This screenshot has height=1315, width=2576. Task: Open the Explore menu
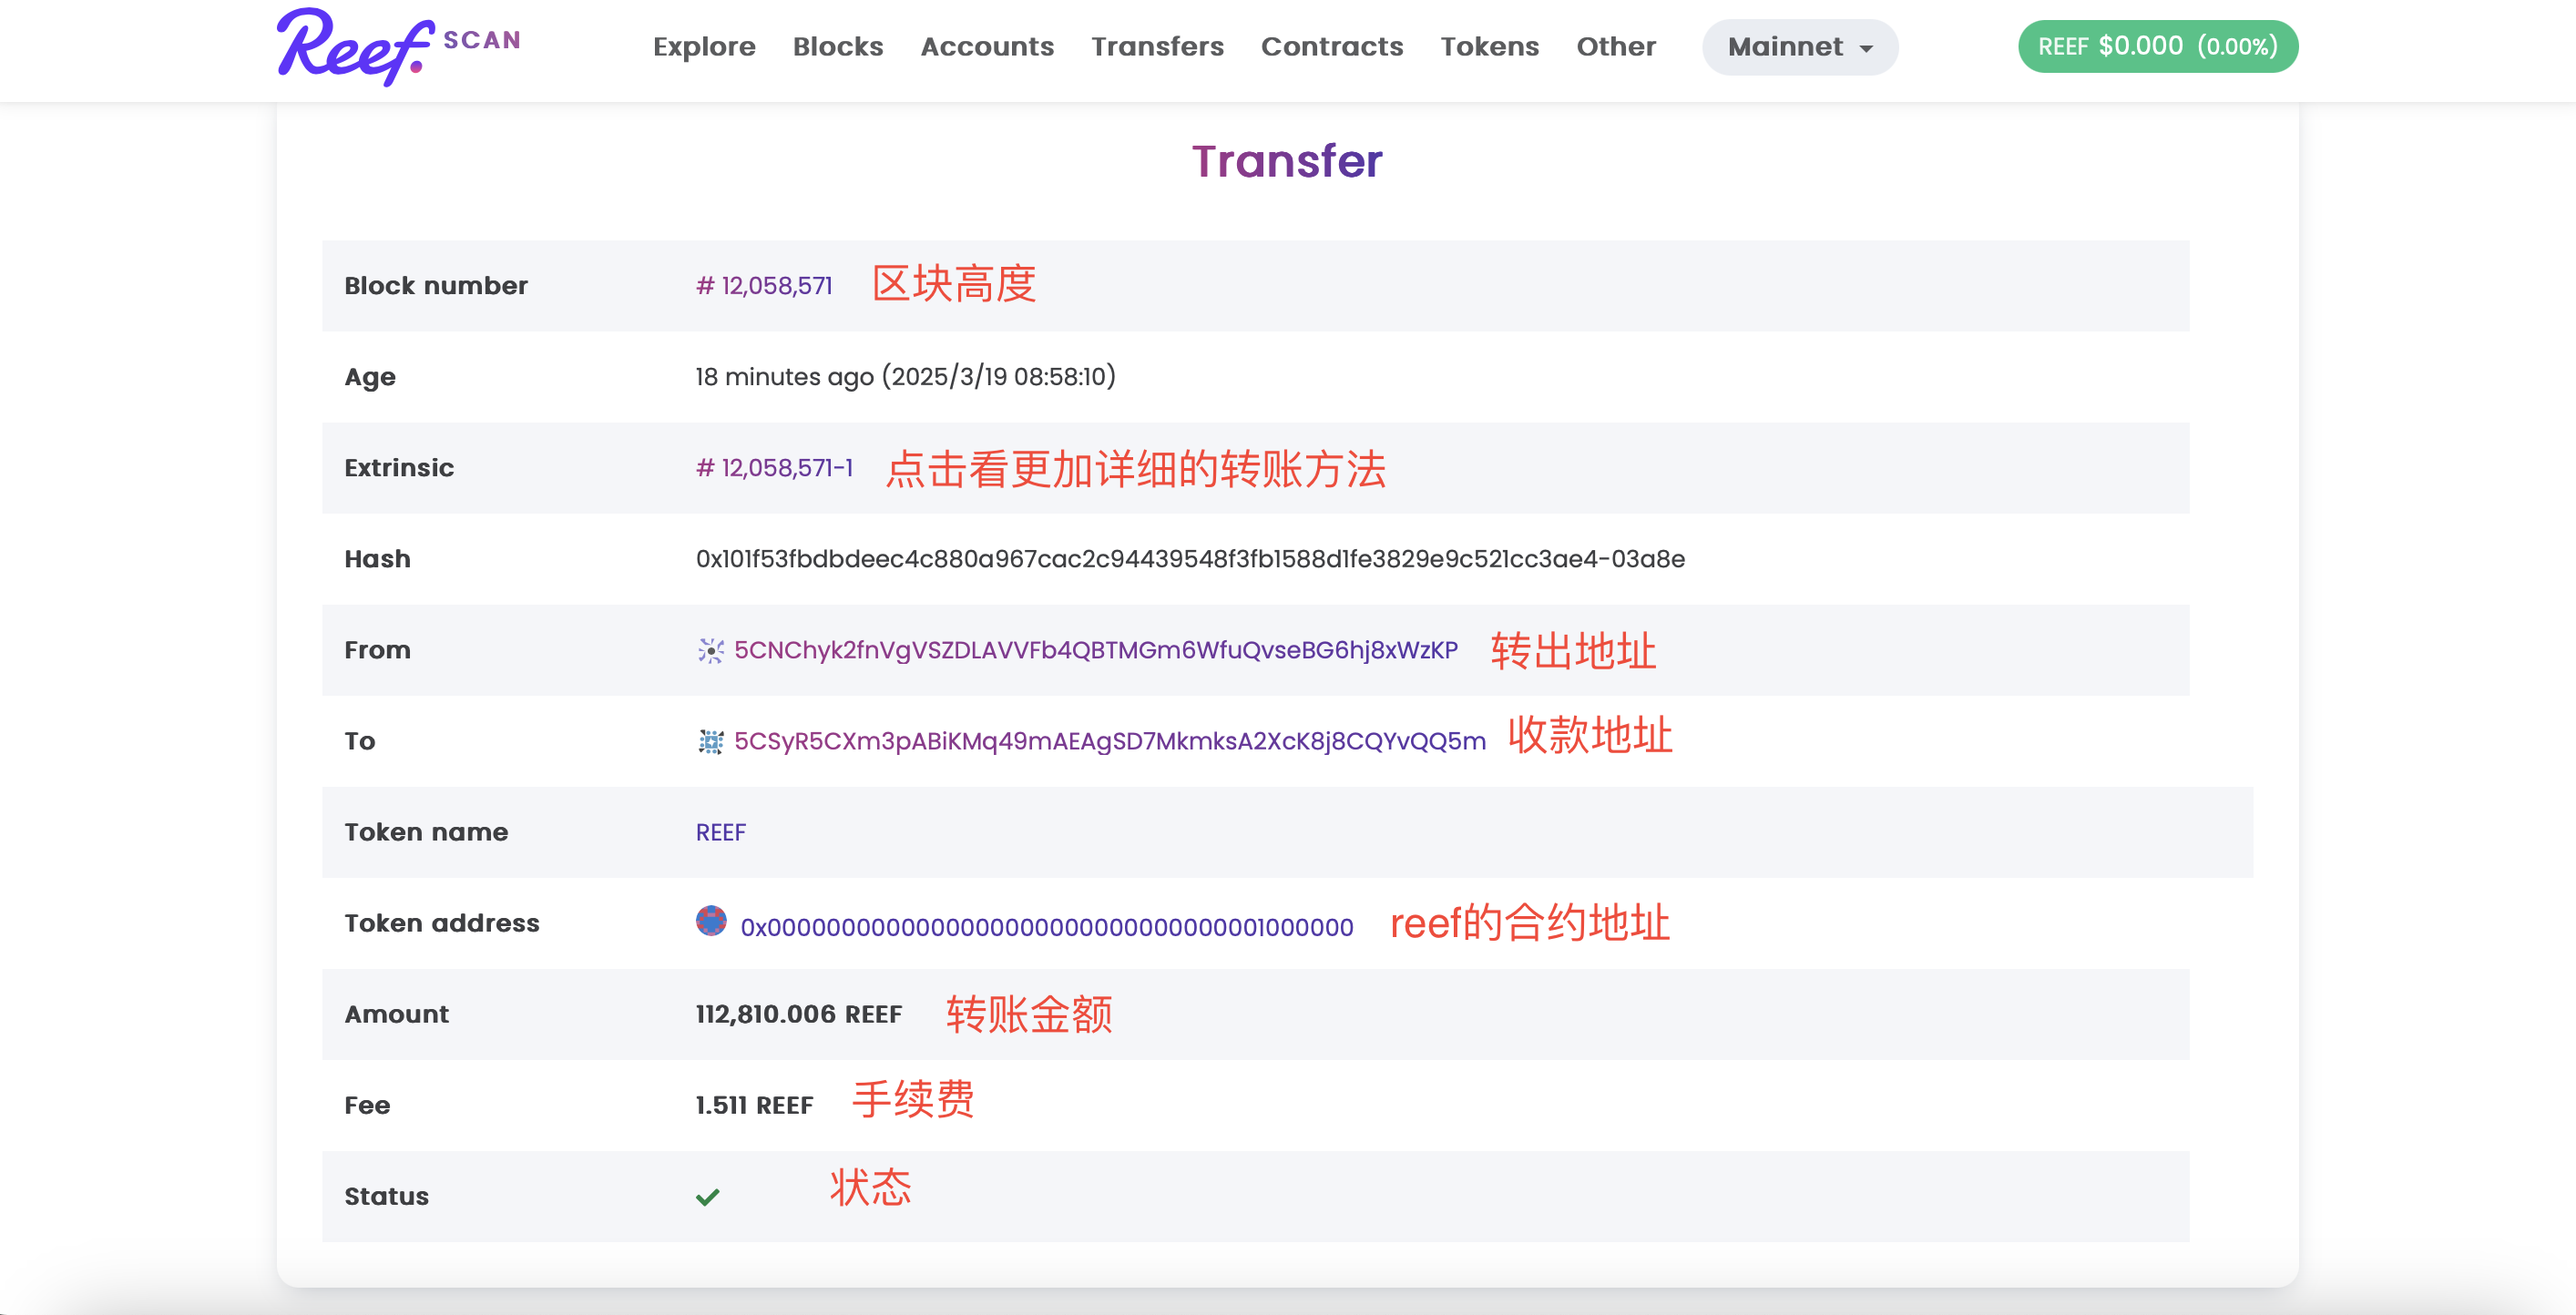point(704,47)
